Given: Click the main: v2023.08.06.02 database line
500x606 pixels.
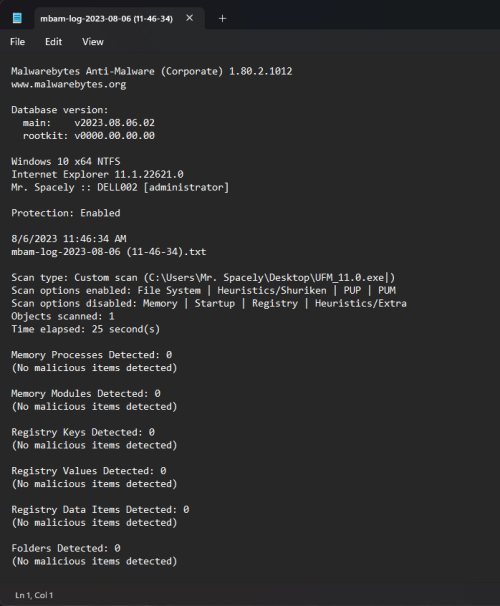Looking at the screenshot, I should 88,123.
